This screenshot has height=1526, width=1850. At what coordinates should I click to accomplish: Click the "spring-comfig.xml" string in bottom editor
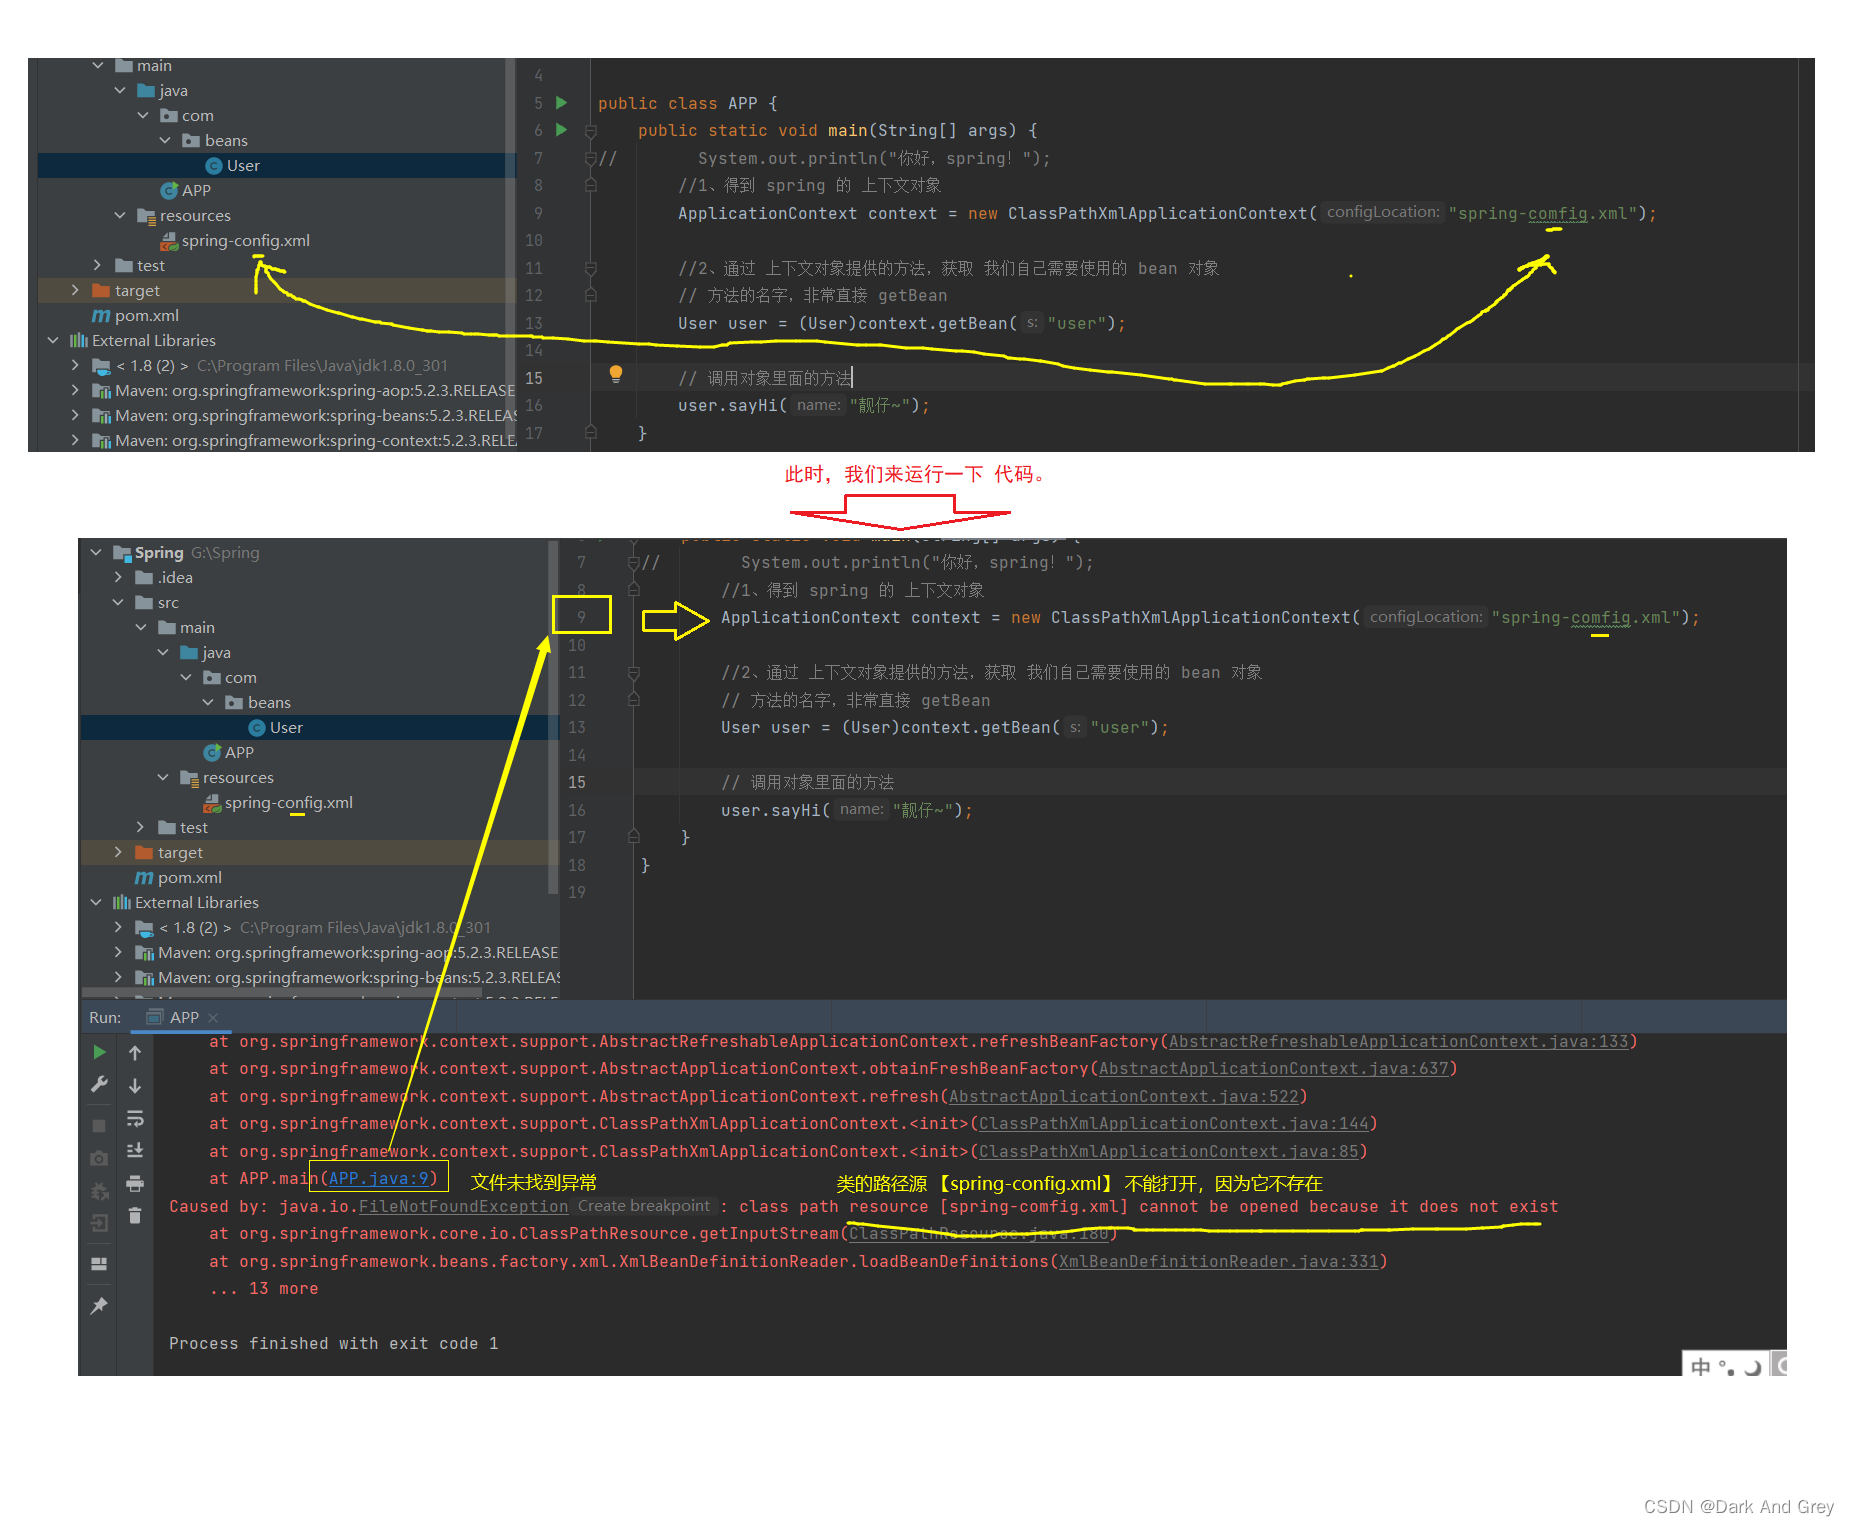[1586, 617]
